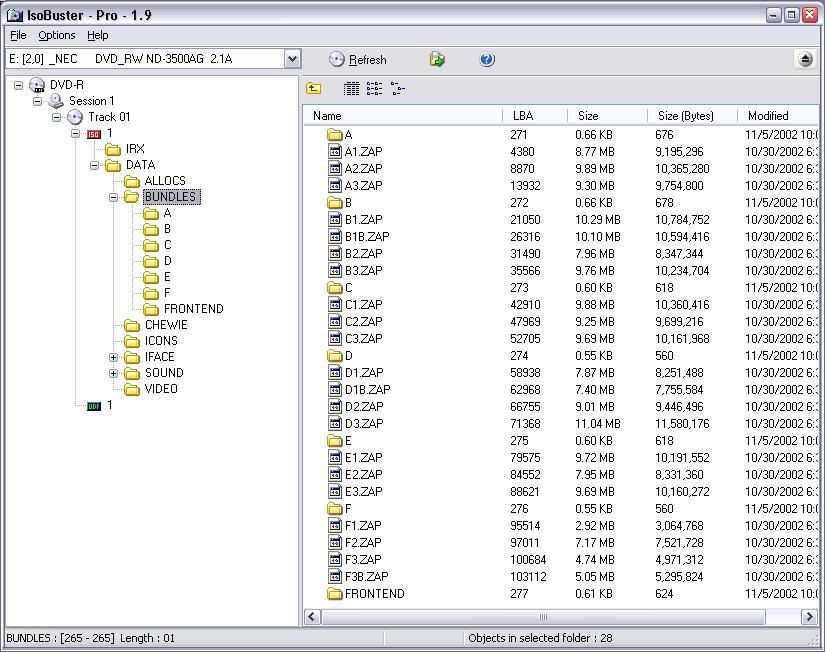Open the File menu

[18, 35]
